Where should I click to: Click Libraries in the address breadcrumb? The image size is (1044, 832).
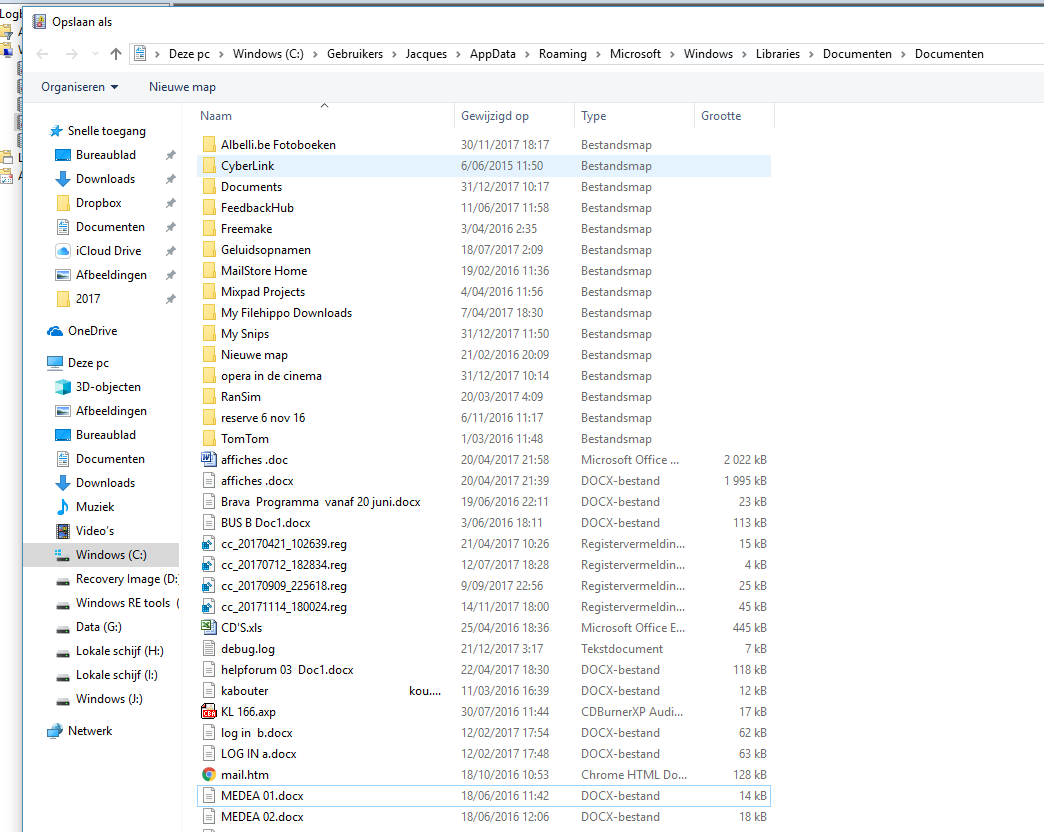[x=778, y=54]
